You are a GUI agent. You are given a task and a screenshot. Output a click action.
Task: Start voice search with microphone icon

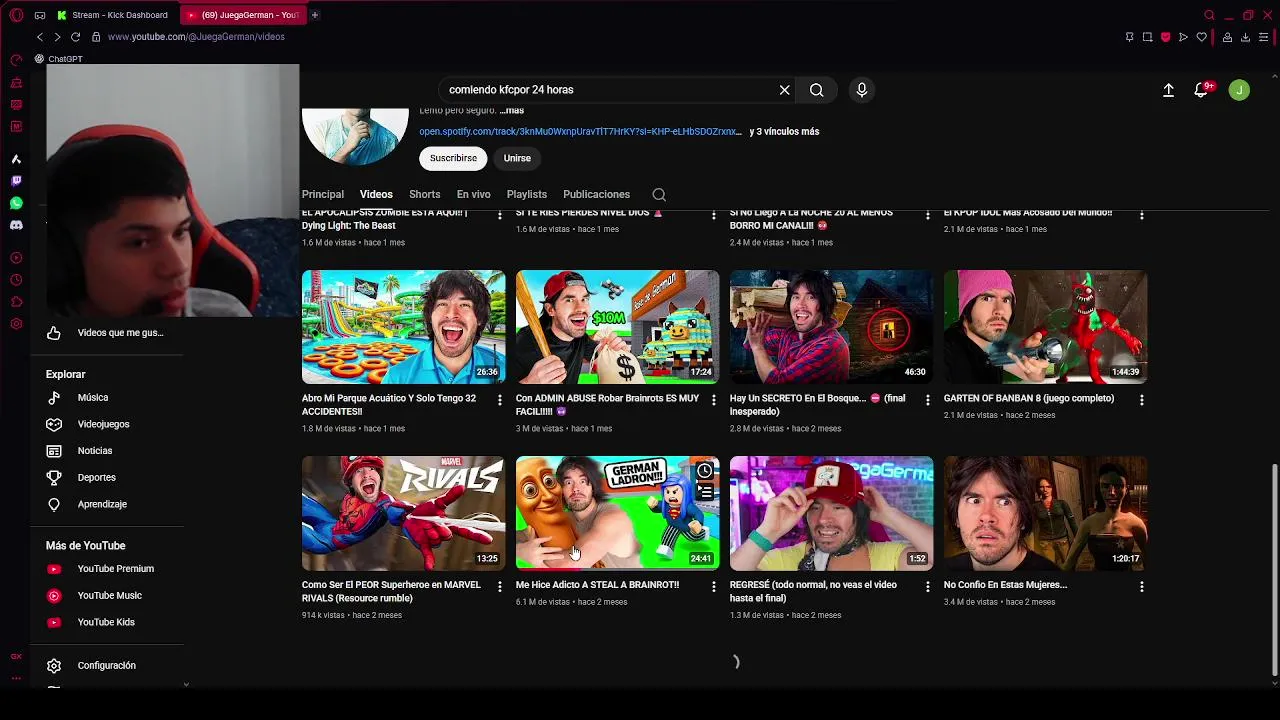coord(862,90)
